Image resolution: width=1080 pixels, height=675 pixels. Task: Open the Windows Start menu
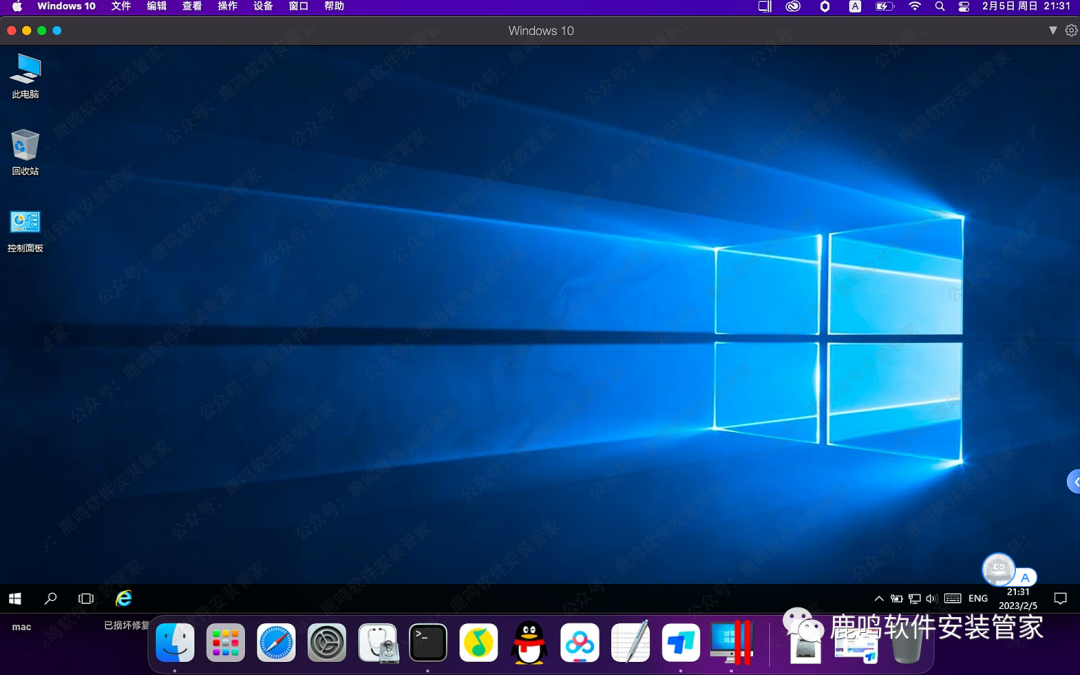(15, 598)
